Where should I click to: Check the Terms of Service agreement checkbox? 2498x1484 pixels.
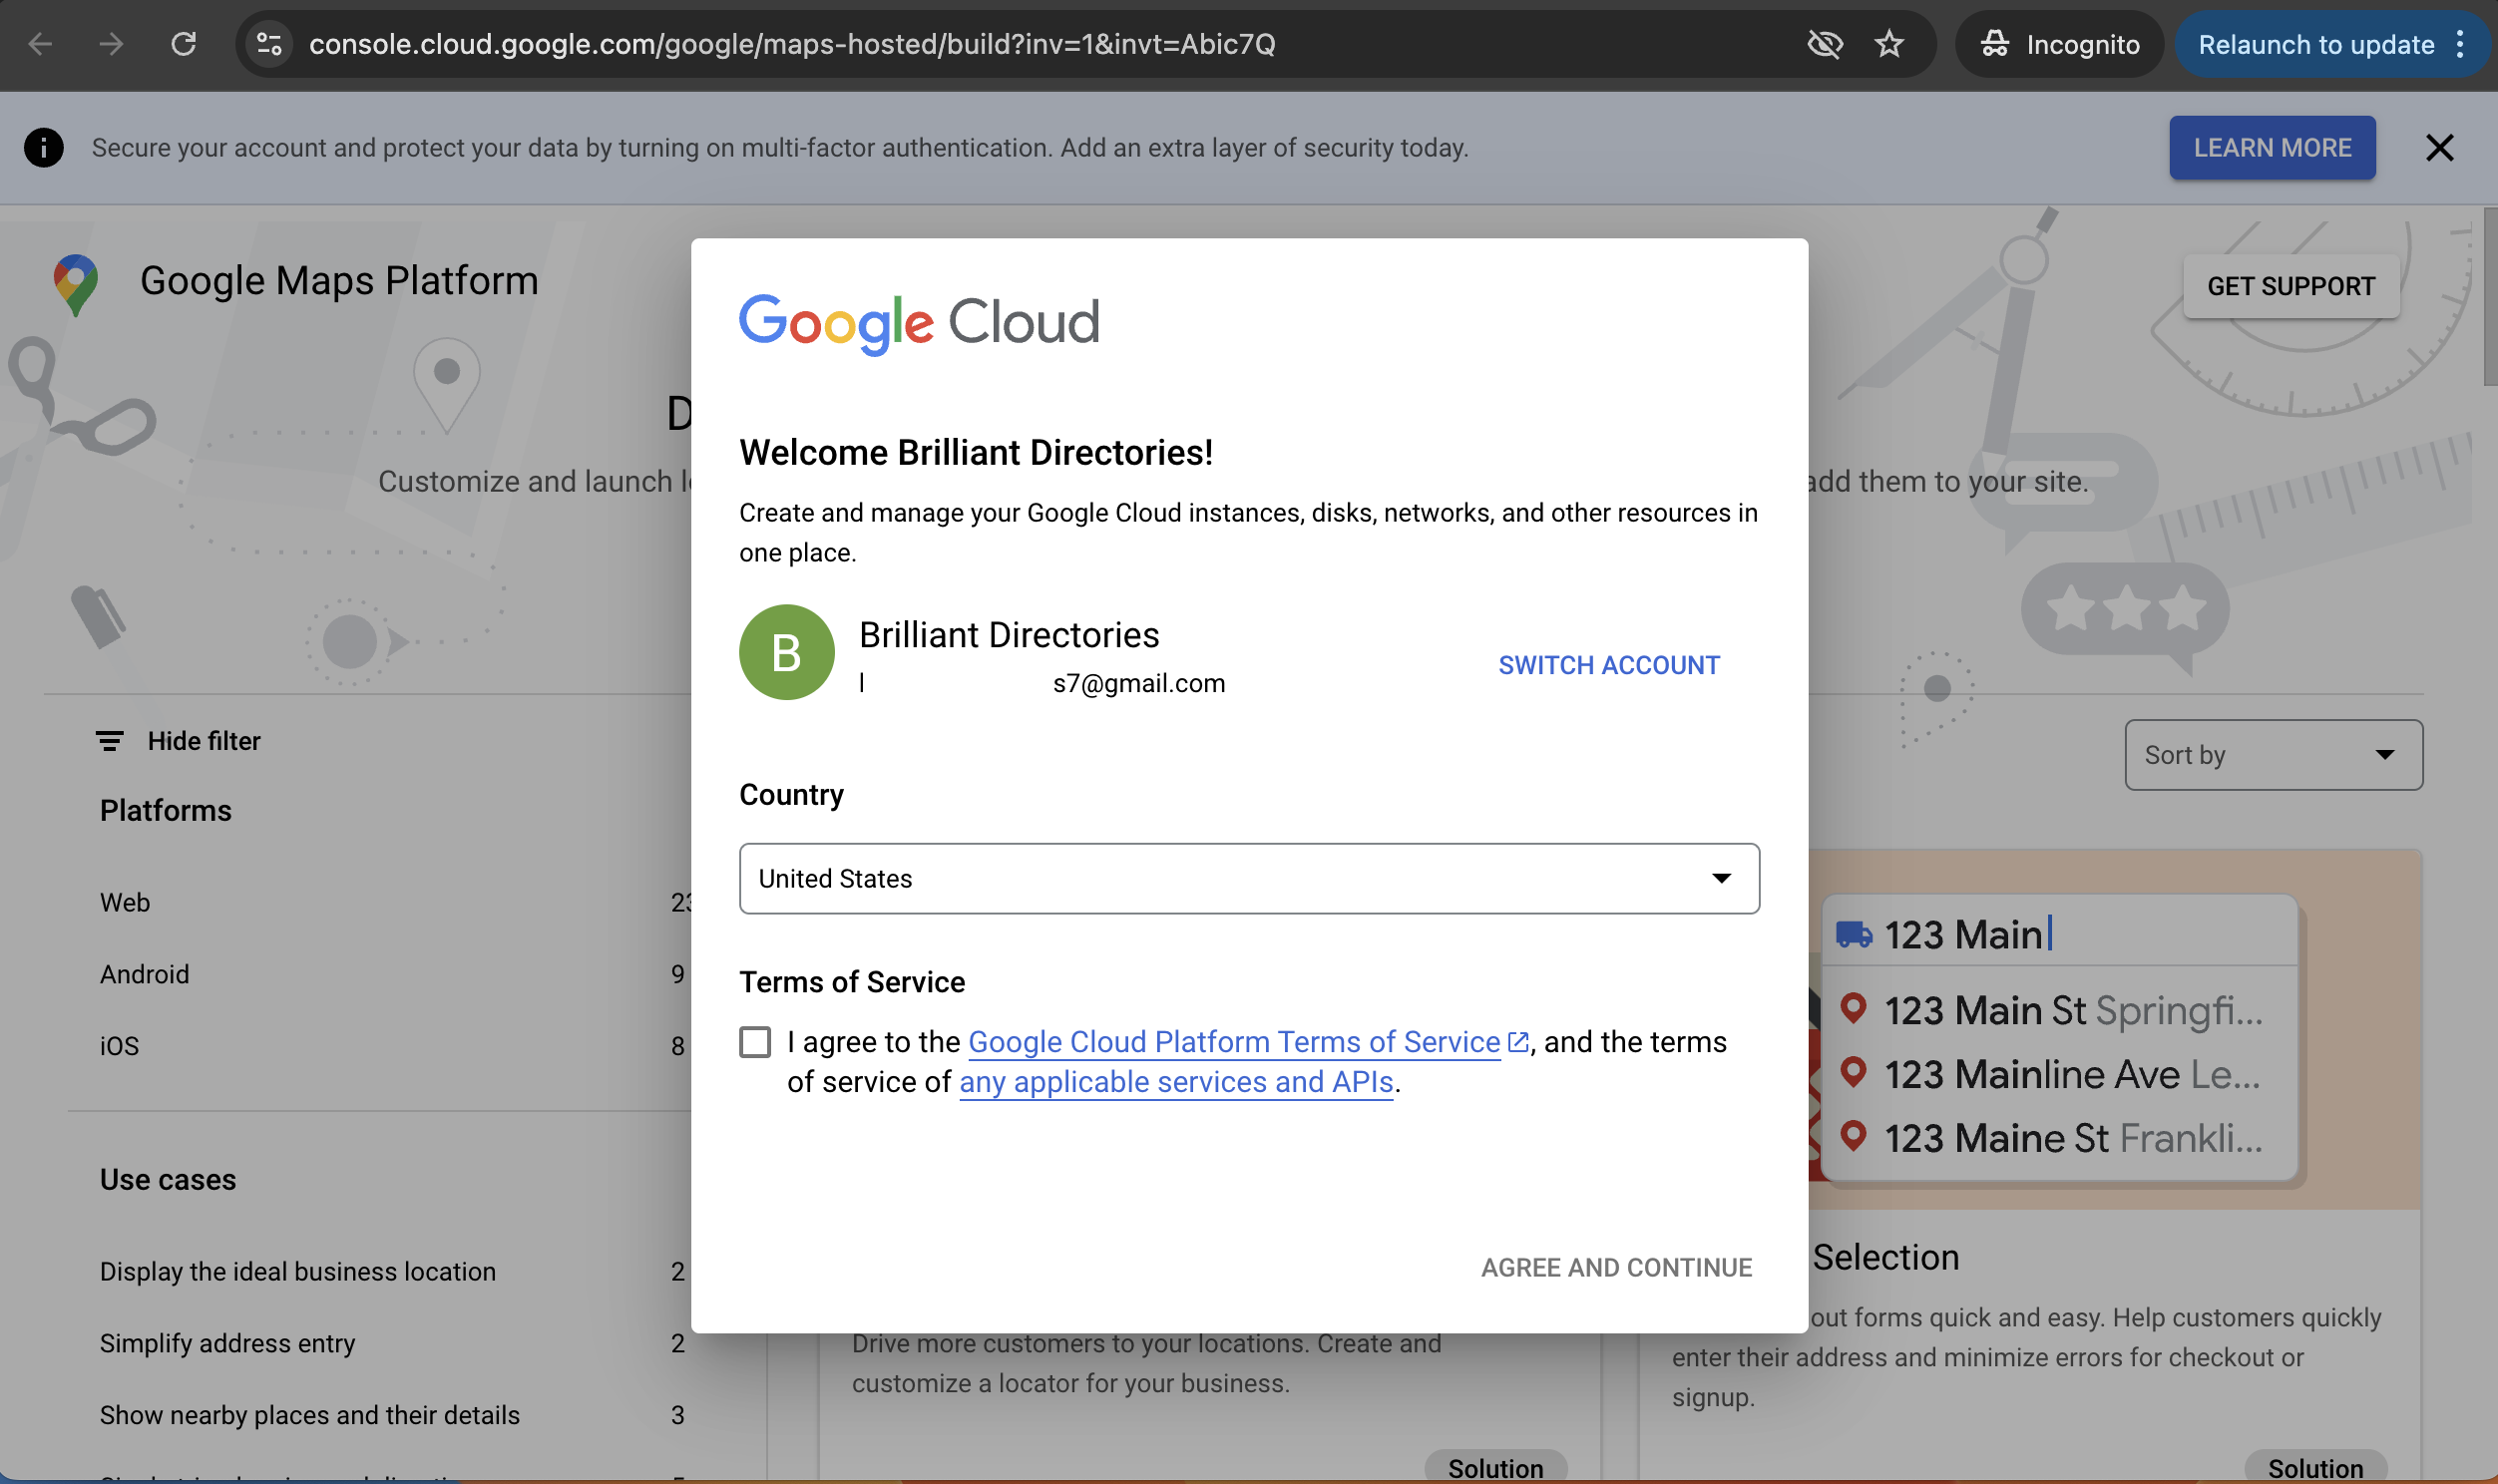coord(755,1042)
